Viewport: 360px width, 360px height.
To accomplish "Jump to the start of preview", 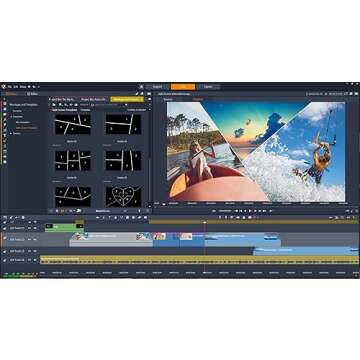I will click(x=236, y=211).
